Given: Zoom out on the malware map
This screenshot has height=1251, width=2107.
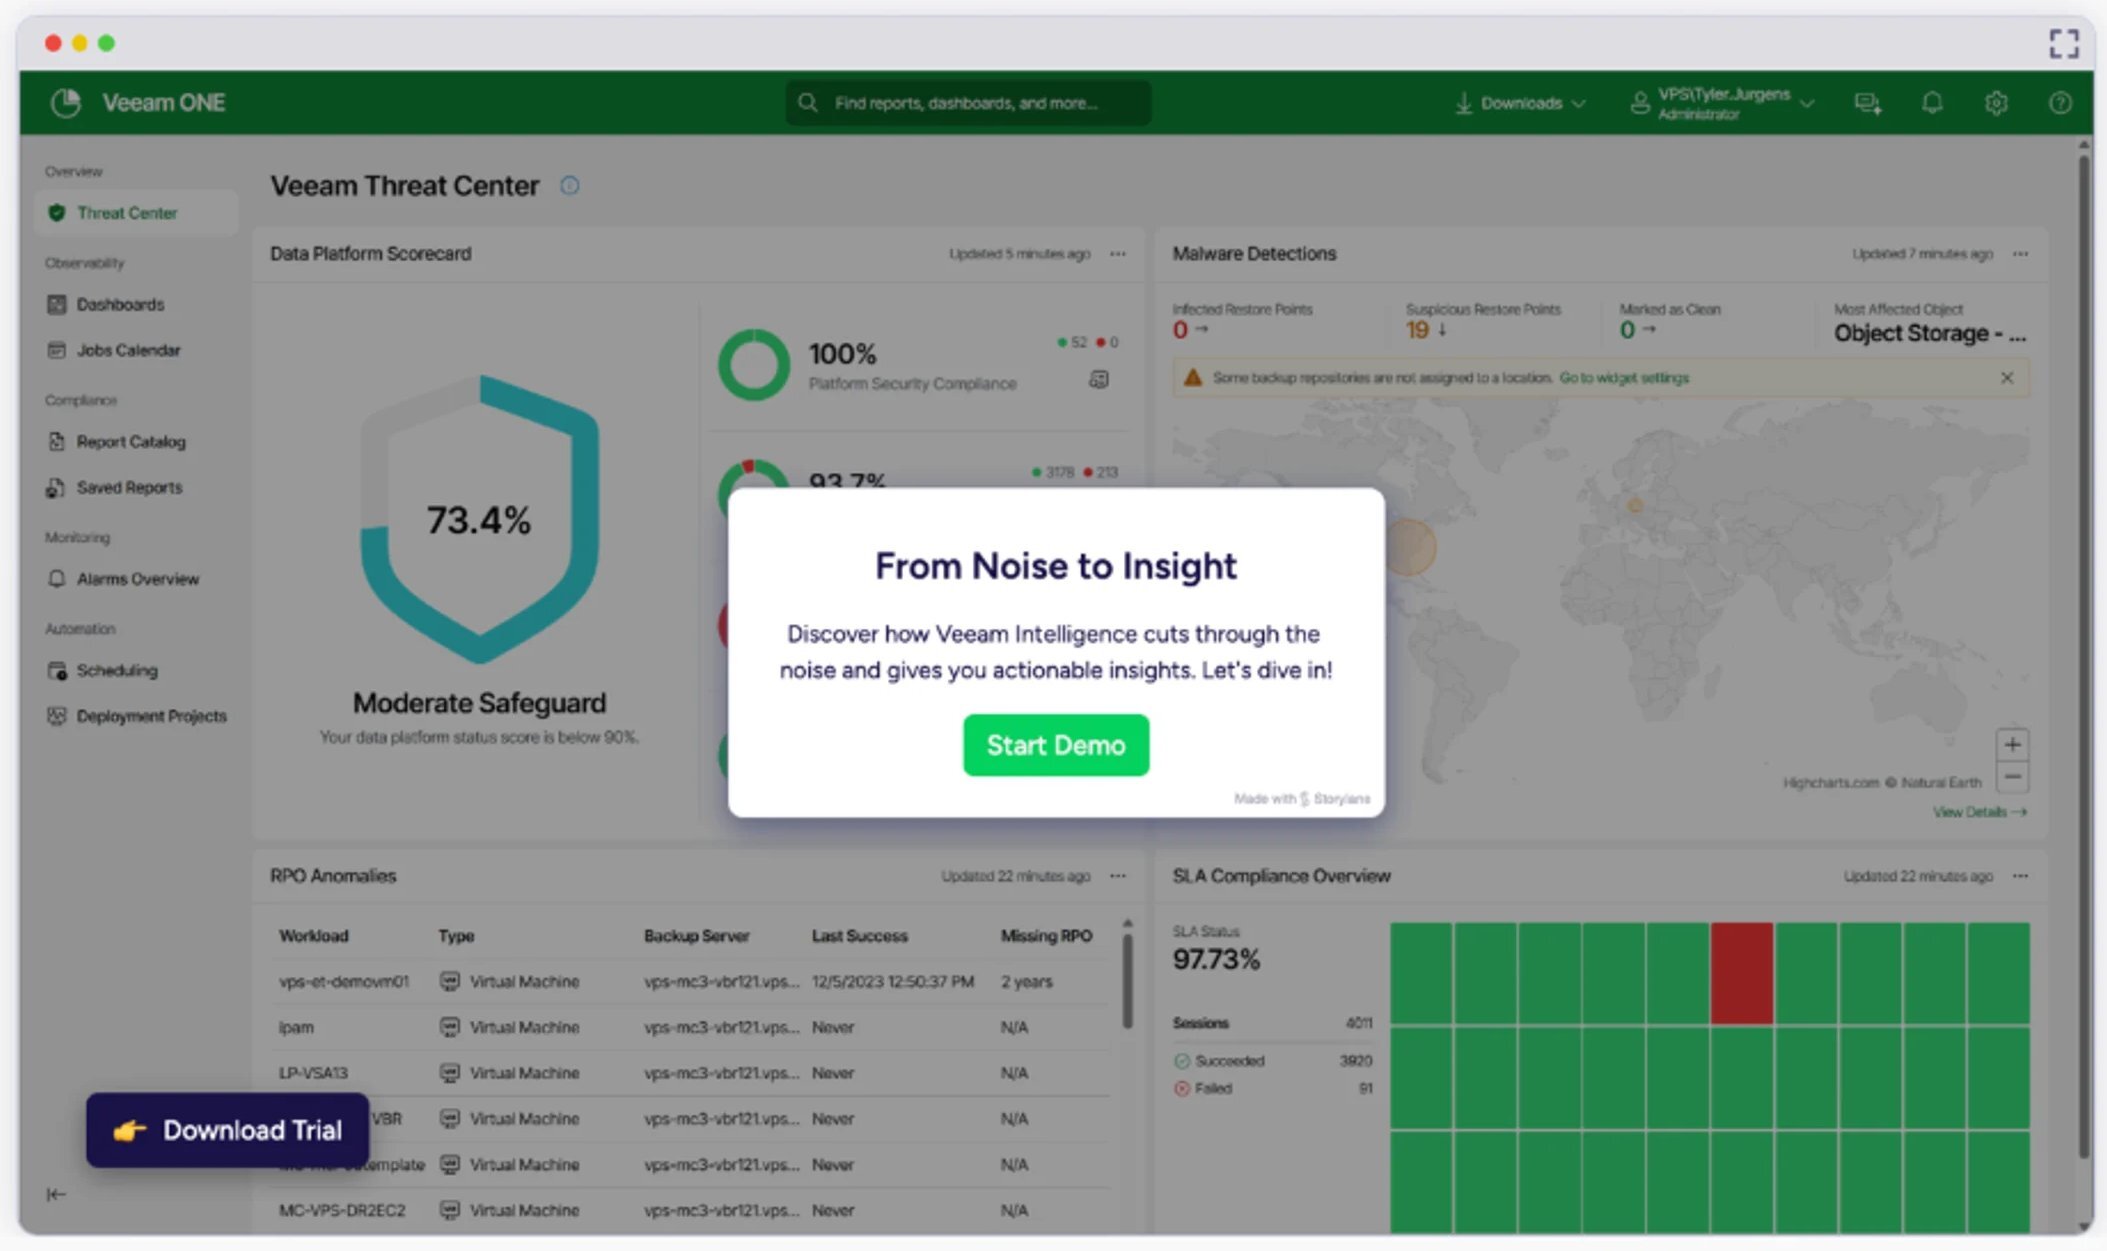Looking at the screenshot, I should point(2012,777).
